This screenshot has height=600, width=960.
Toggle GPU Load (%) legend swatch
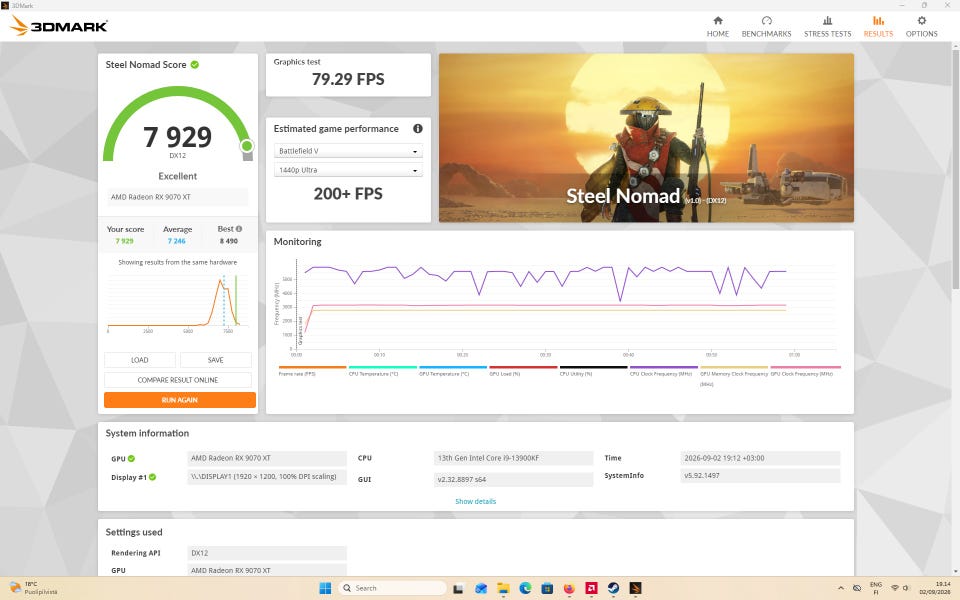(x=523, y=367)
